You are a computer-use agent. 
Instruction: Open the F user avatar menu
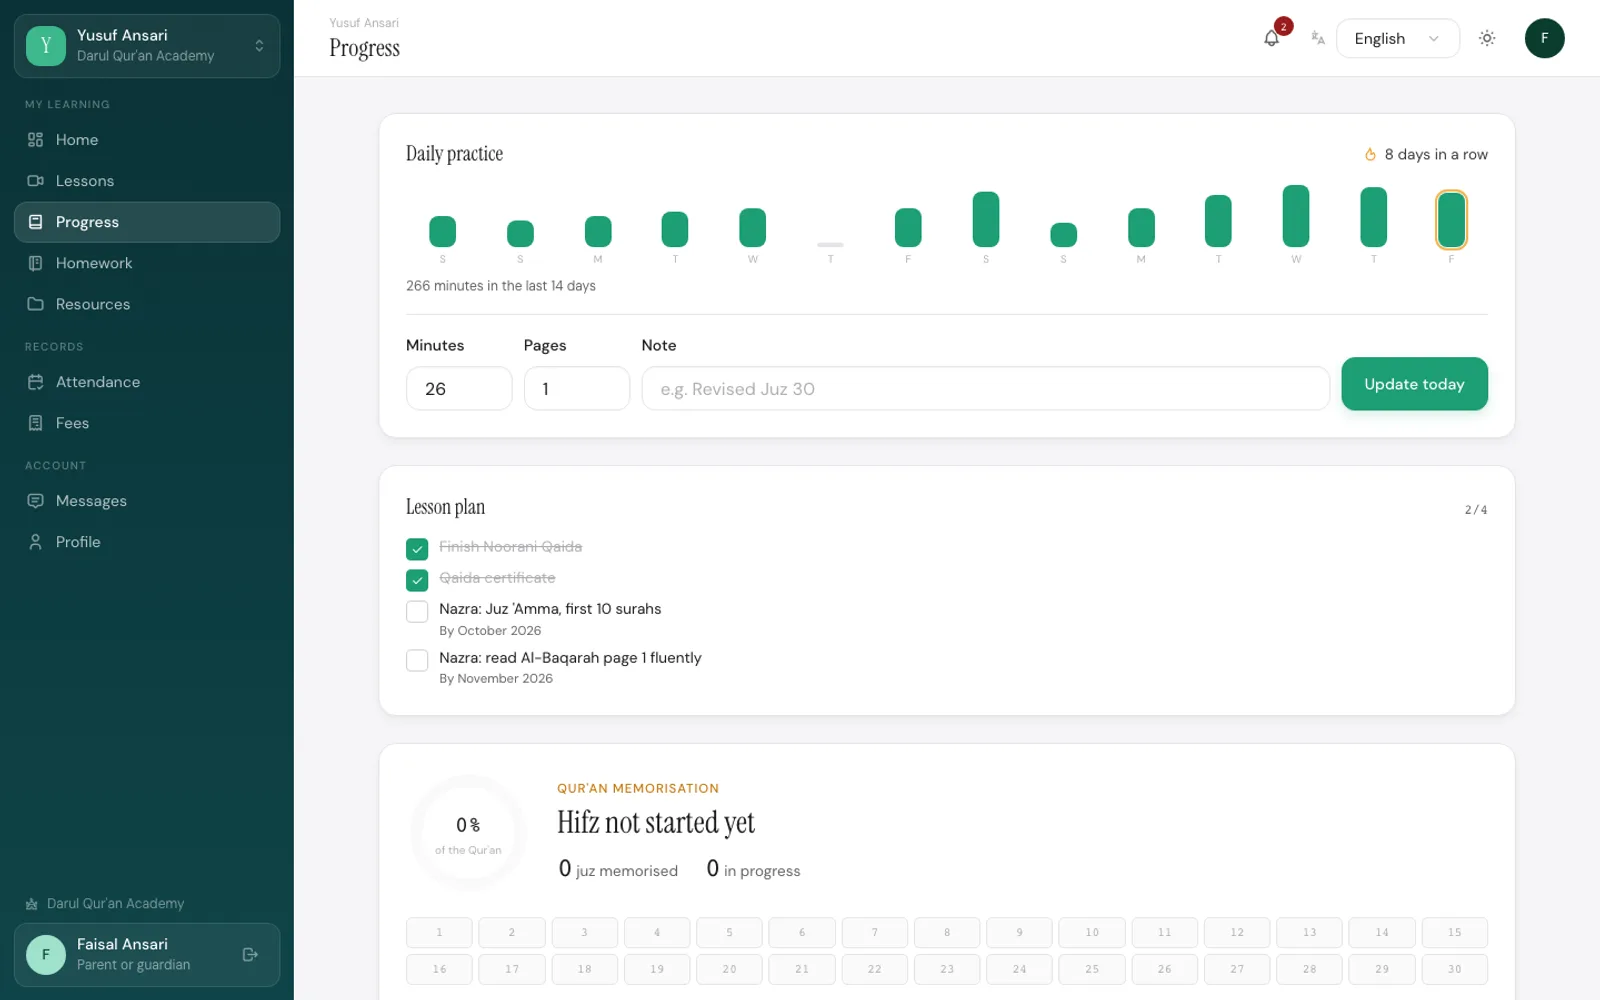(1544, 38)
